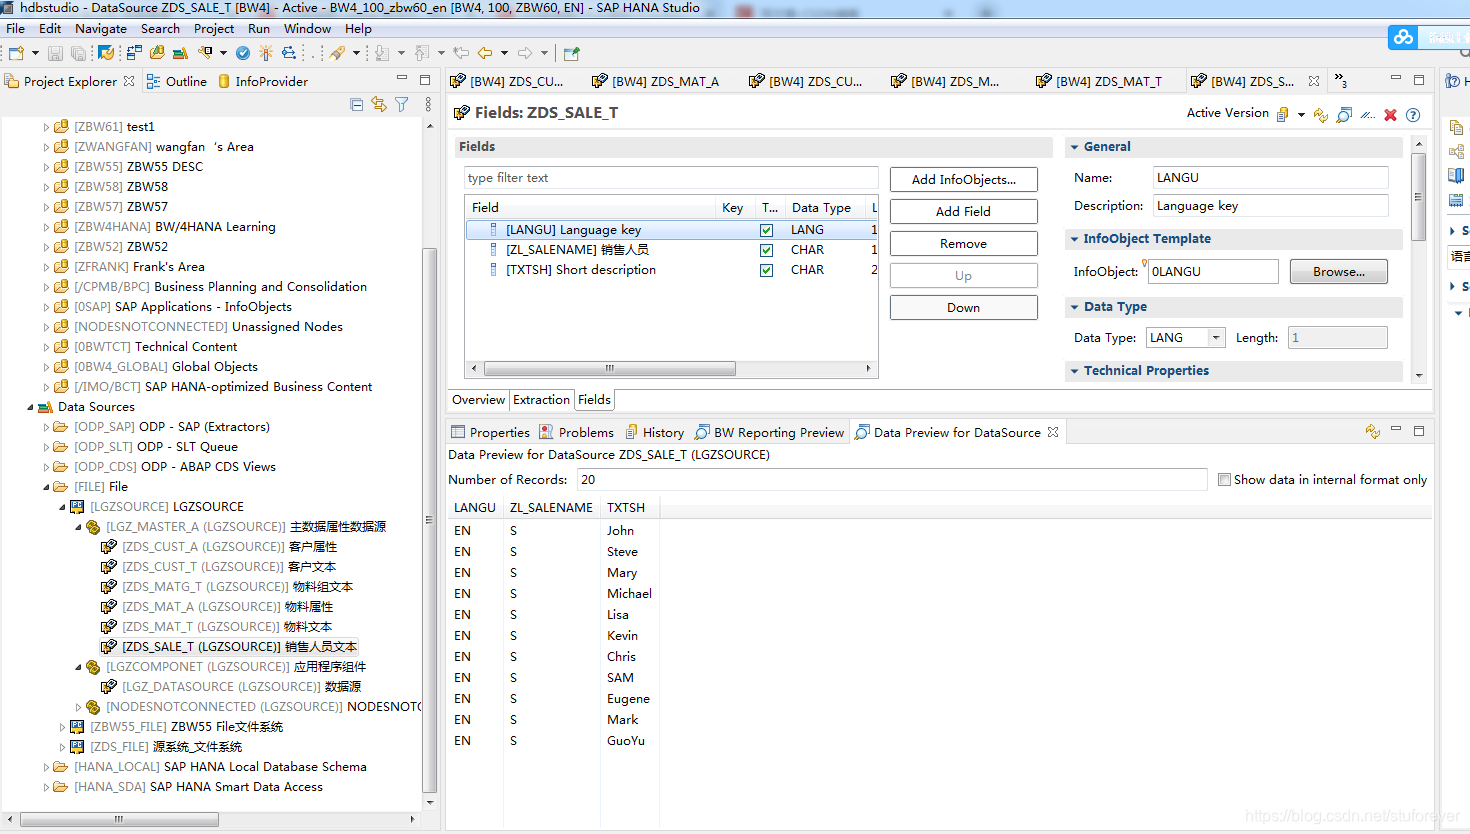Click the type filter text field
This screenshot has width=1470, height=834.
(x=671, y=178)
